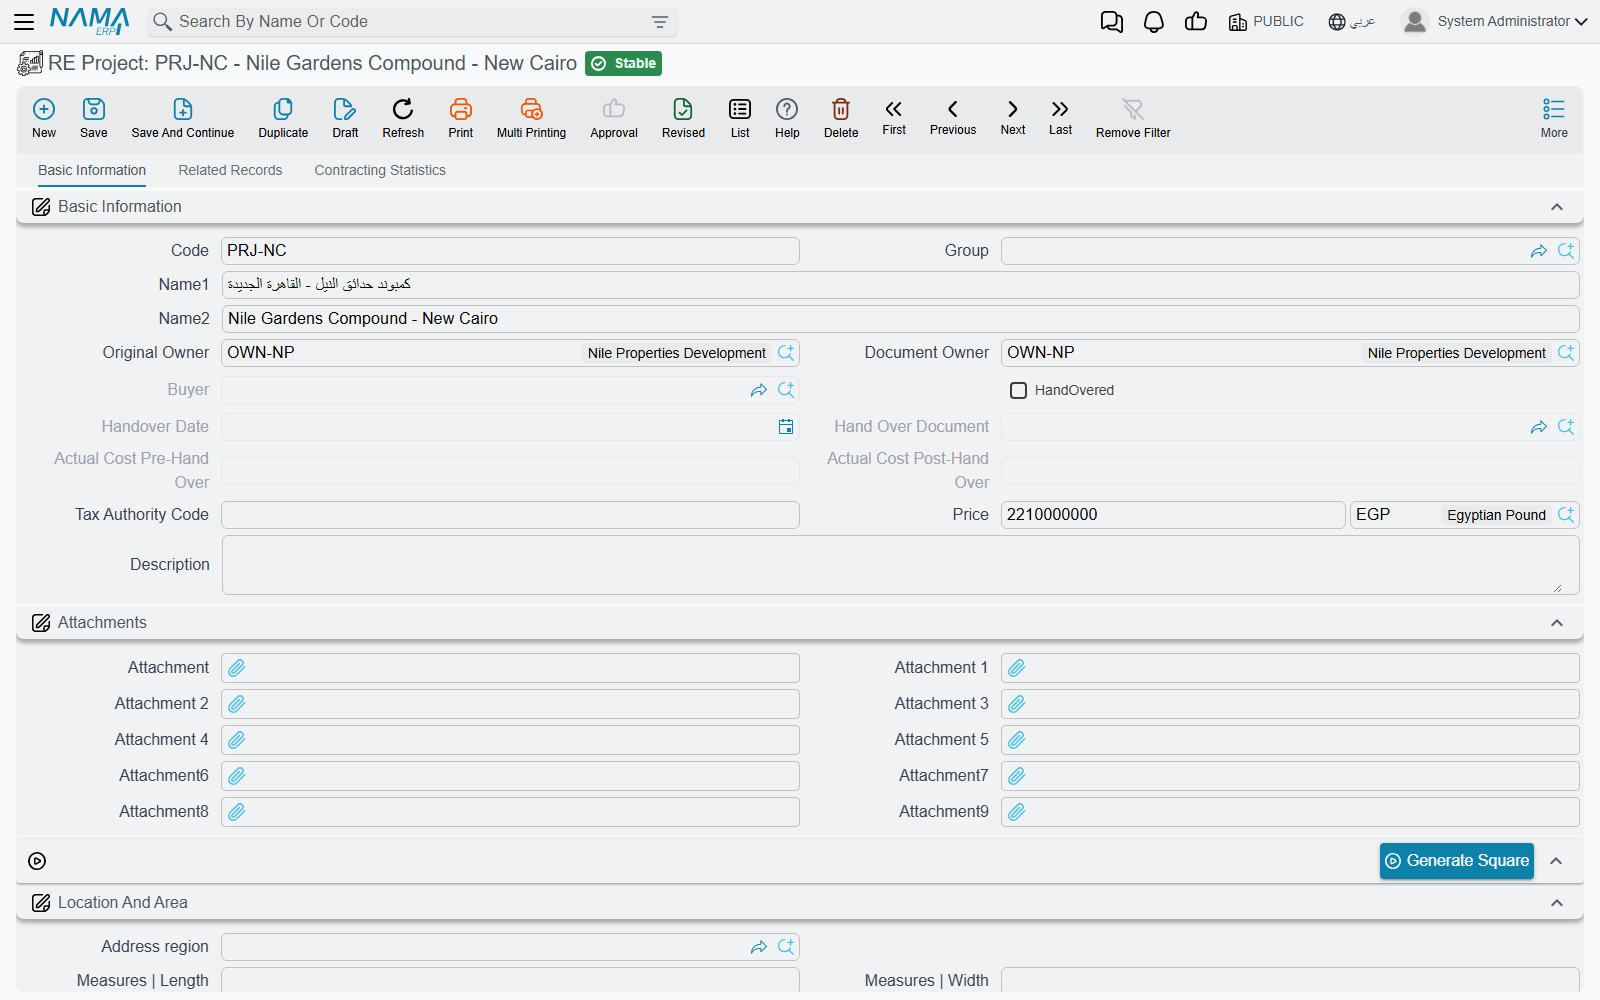This screenshot has height=1000, width=1600.
Task: Click the Tax Authority Code field
Action: coord(510,515)
